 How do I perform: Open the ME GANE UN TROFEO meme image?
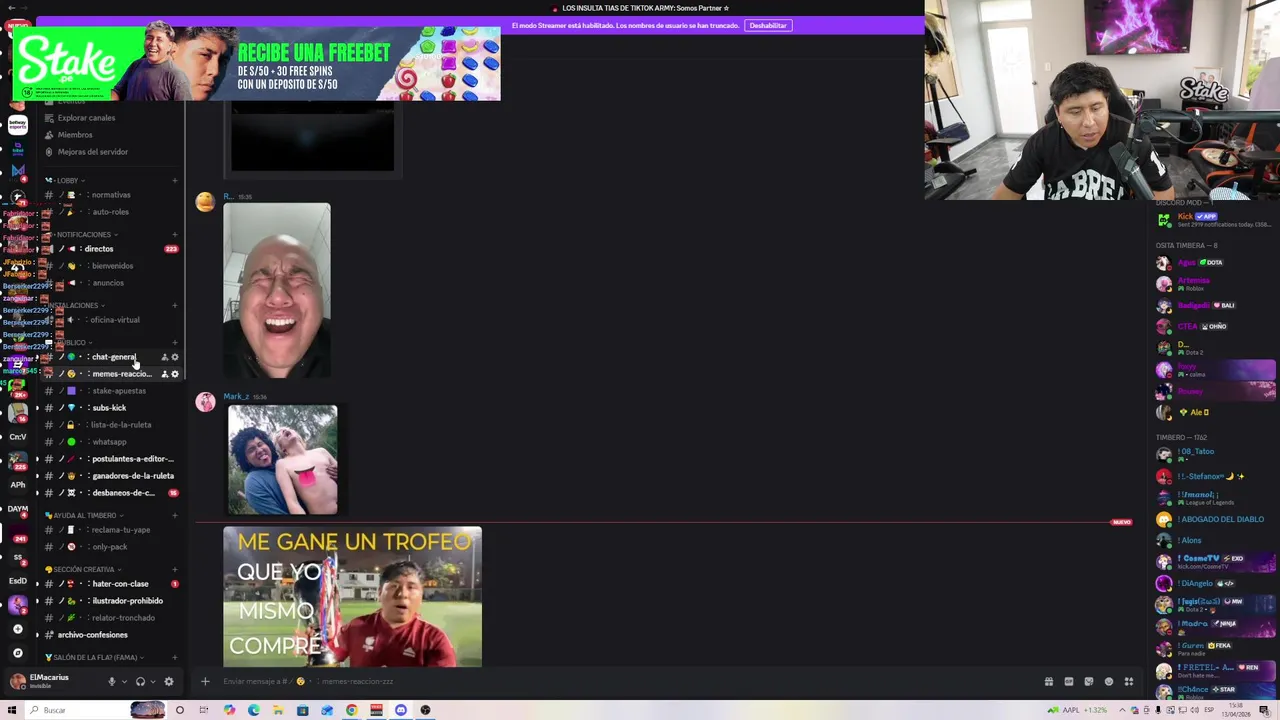coord(352,596)
